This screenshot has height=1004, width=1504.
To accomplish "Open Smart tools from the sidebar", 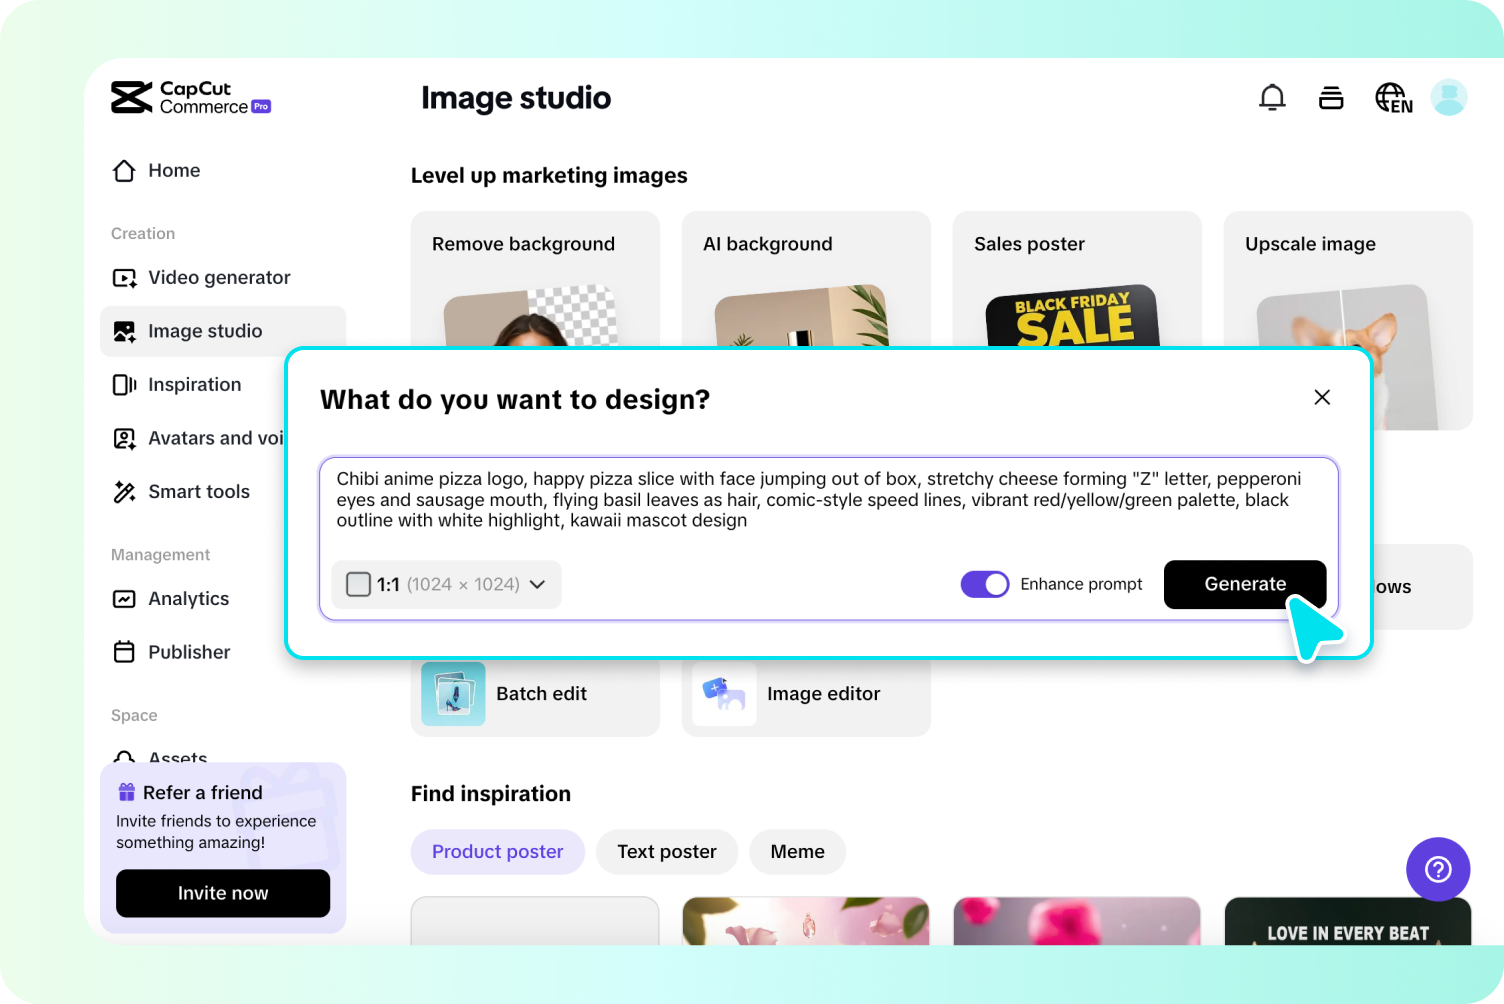I will pyautogui.click(x=124, y=491).
